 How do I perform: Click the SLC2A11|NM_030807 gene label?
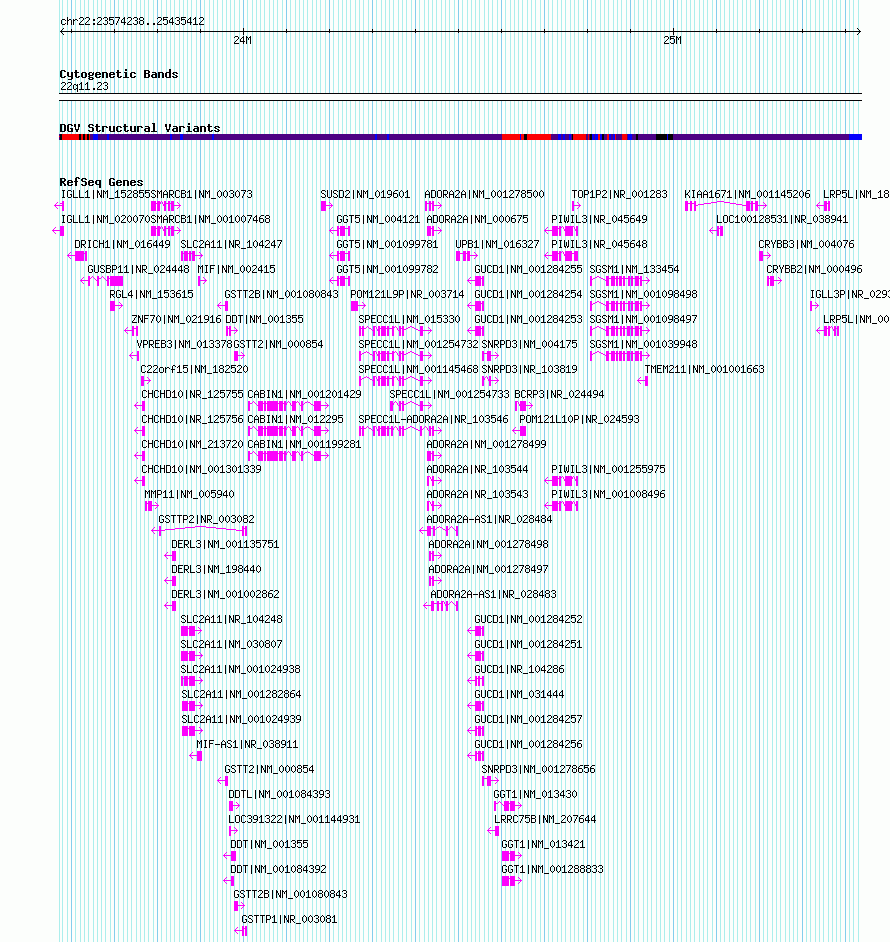point(231,644)
